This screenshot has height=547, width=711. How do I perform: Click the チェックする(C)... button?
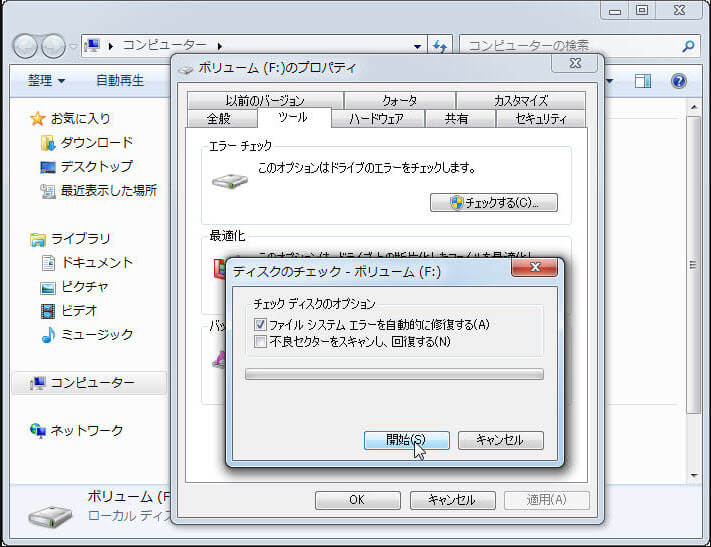click(494, 202)
